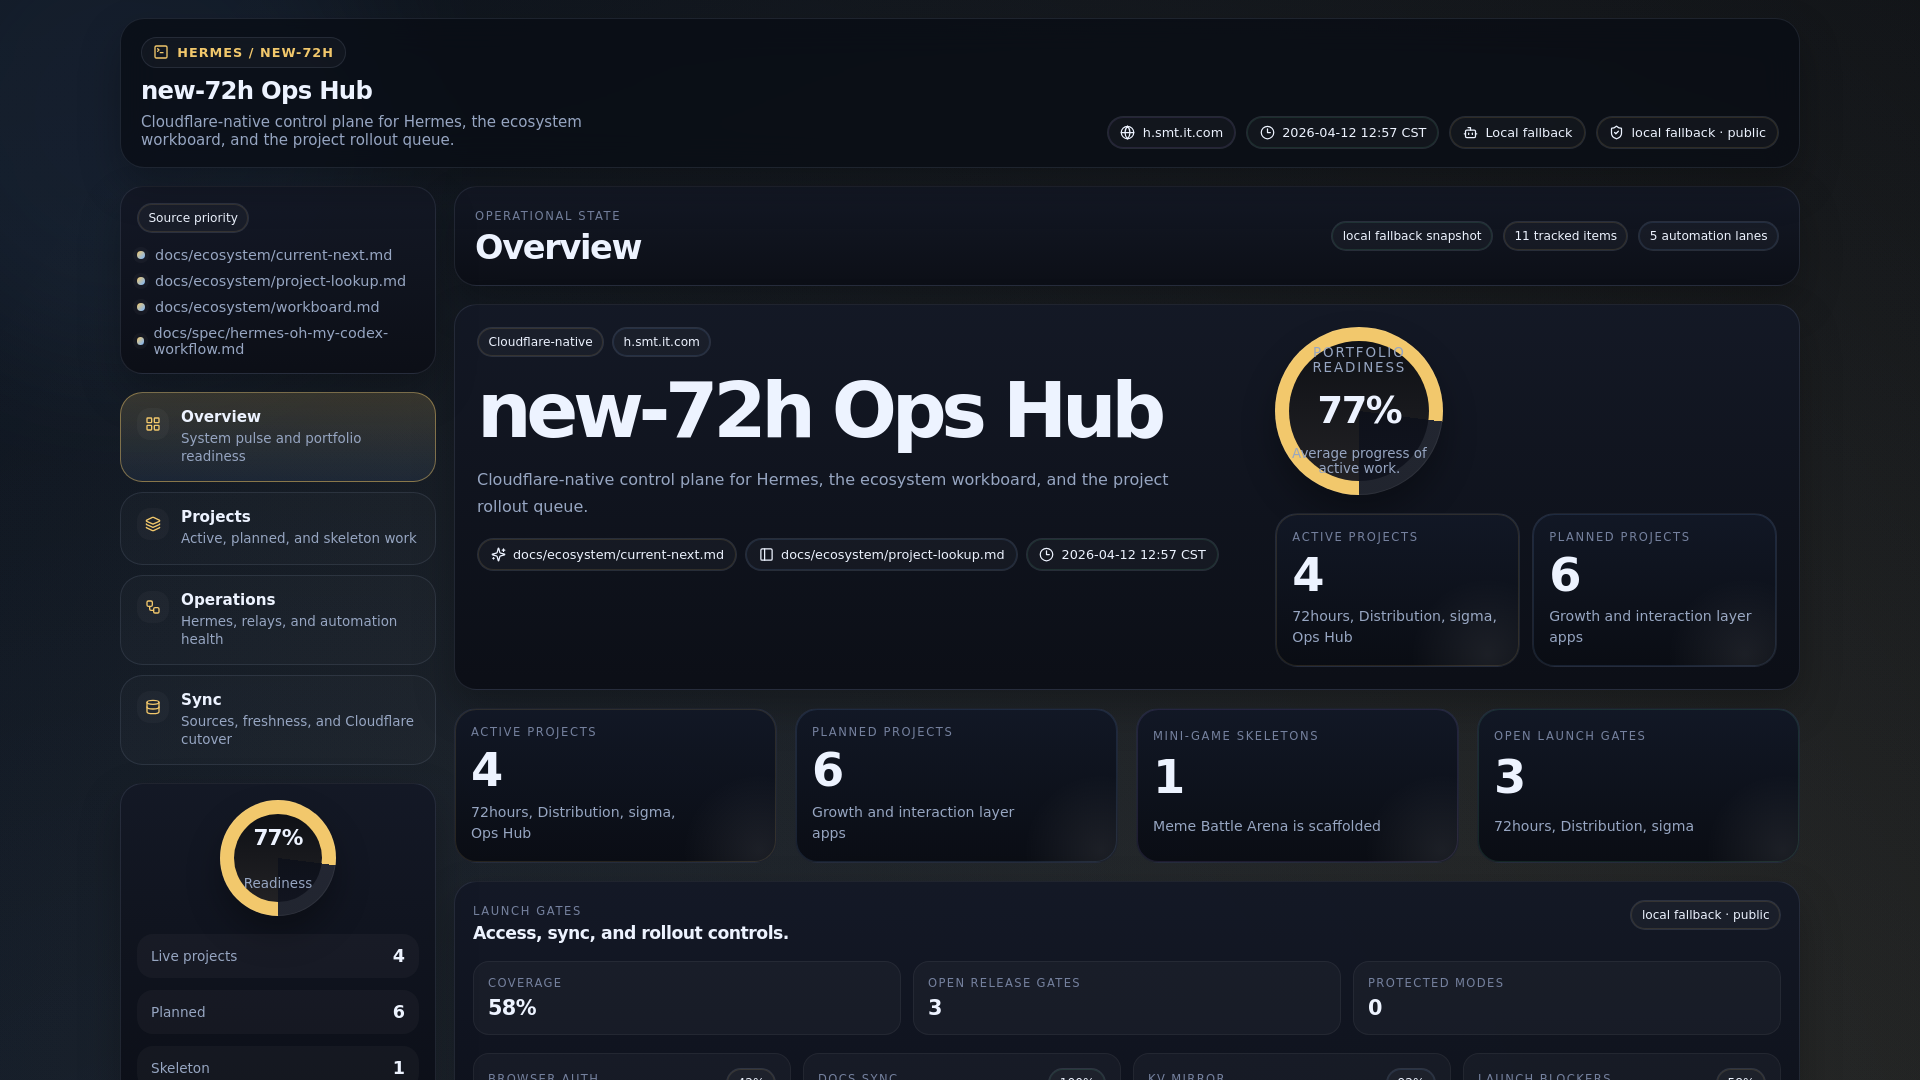1920x1080 pixels.
Task: Click the panel icon beside docs/ecosystem/project-lookup.md chip
Action: [766, 555]
